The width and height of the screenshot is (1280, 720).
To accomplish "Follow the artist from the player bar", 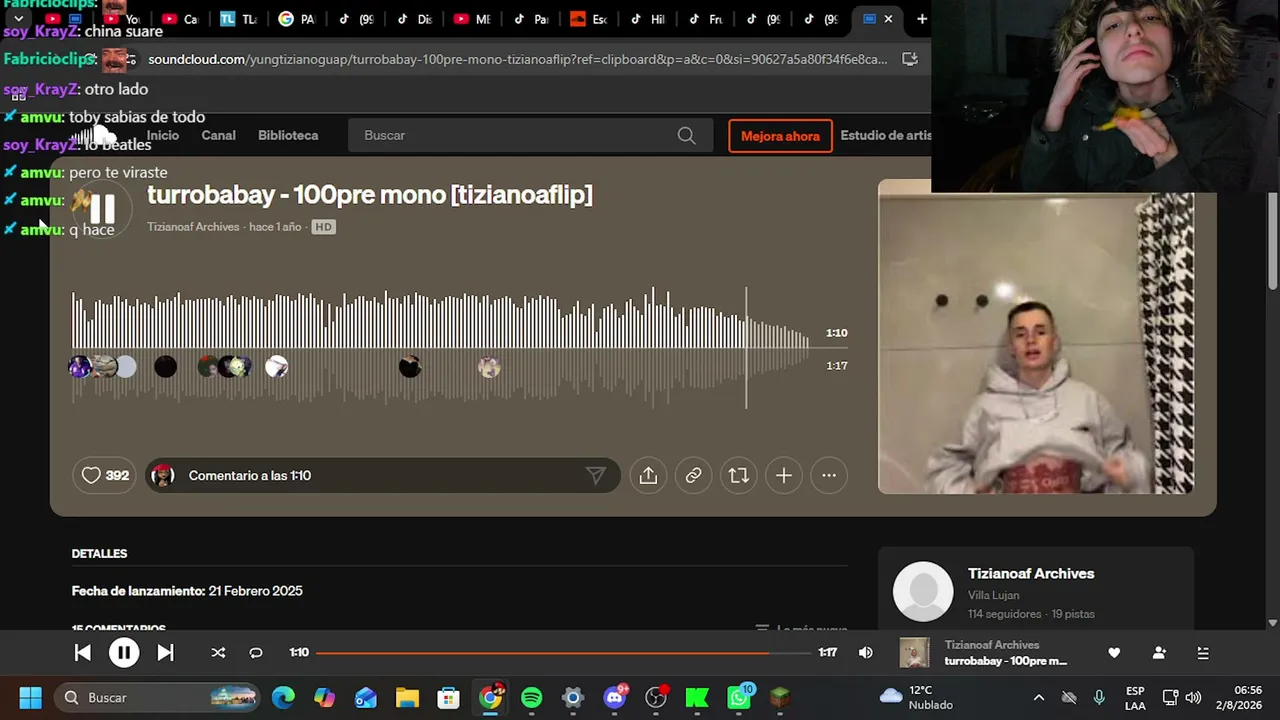I will [x=1159, y=653].
